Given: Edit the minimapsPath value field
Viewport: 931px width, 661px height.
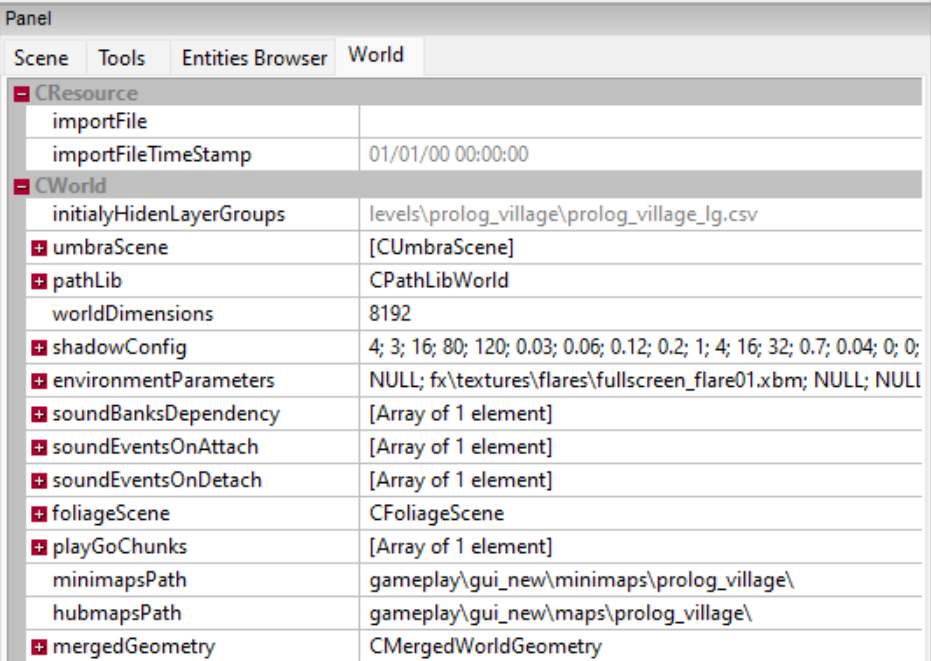Looking at the screenshot, I should coord(640,580).
